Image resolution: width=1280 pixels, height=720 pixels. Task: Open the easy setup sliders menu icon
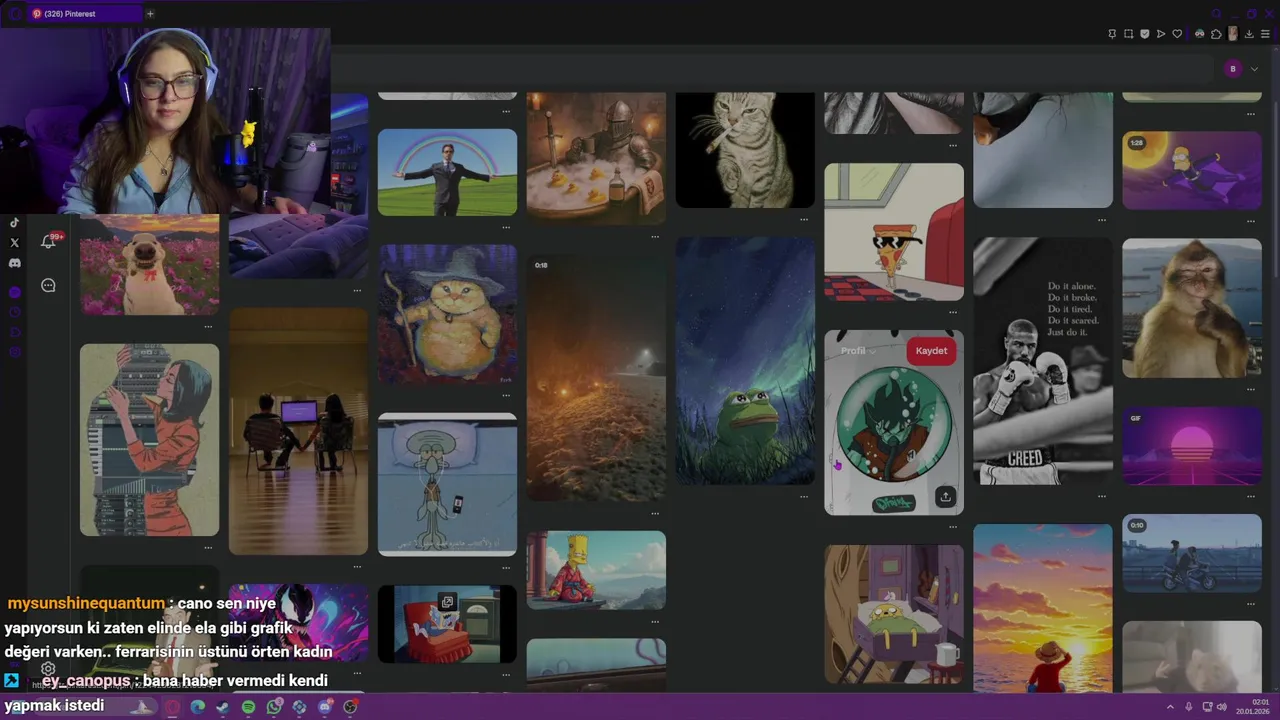pos(1265,34)
